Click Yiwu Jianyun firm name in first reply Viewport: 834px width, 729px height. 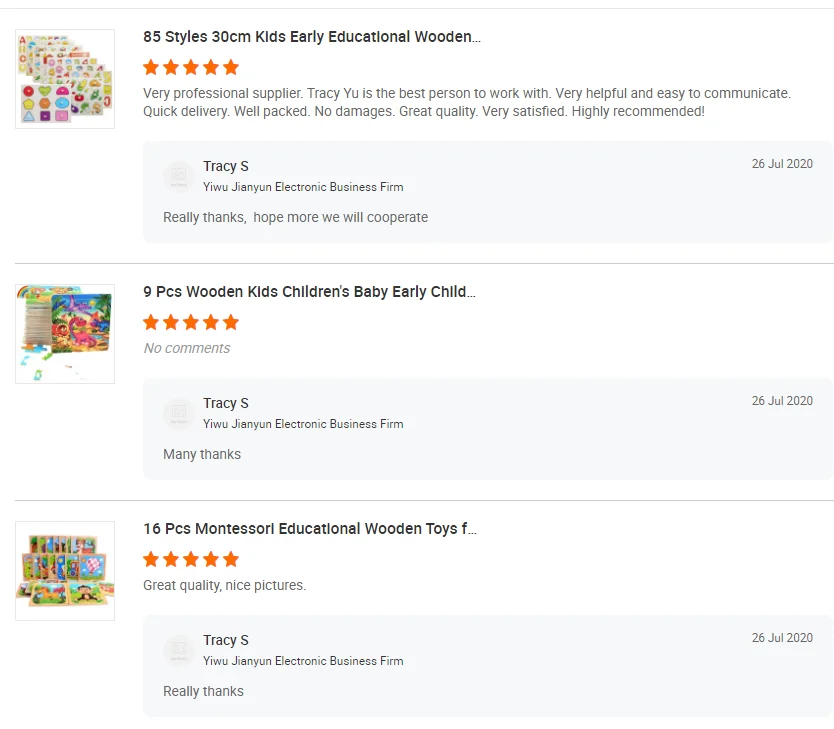point(303,187)
